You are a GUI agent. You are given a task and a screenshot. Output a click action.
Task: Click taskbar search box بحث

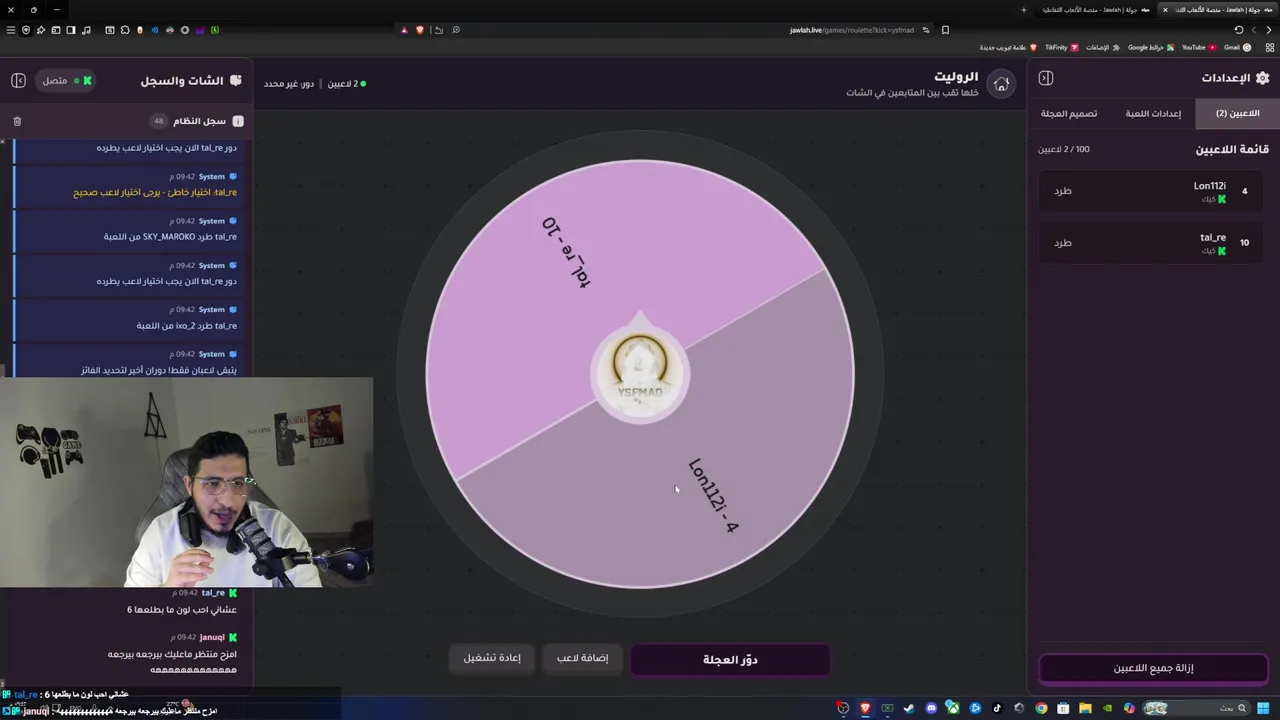click(1197, 708)
